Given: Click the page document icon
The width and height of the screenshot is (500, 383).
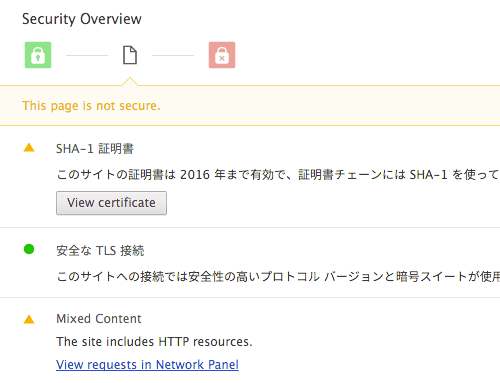Looking at the screenshot, I should 130,55.
